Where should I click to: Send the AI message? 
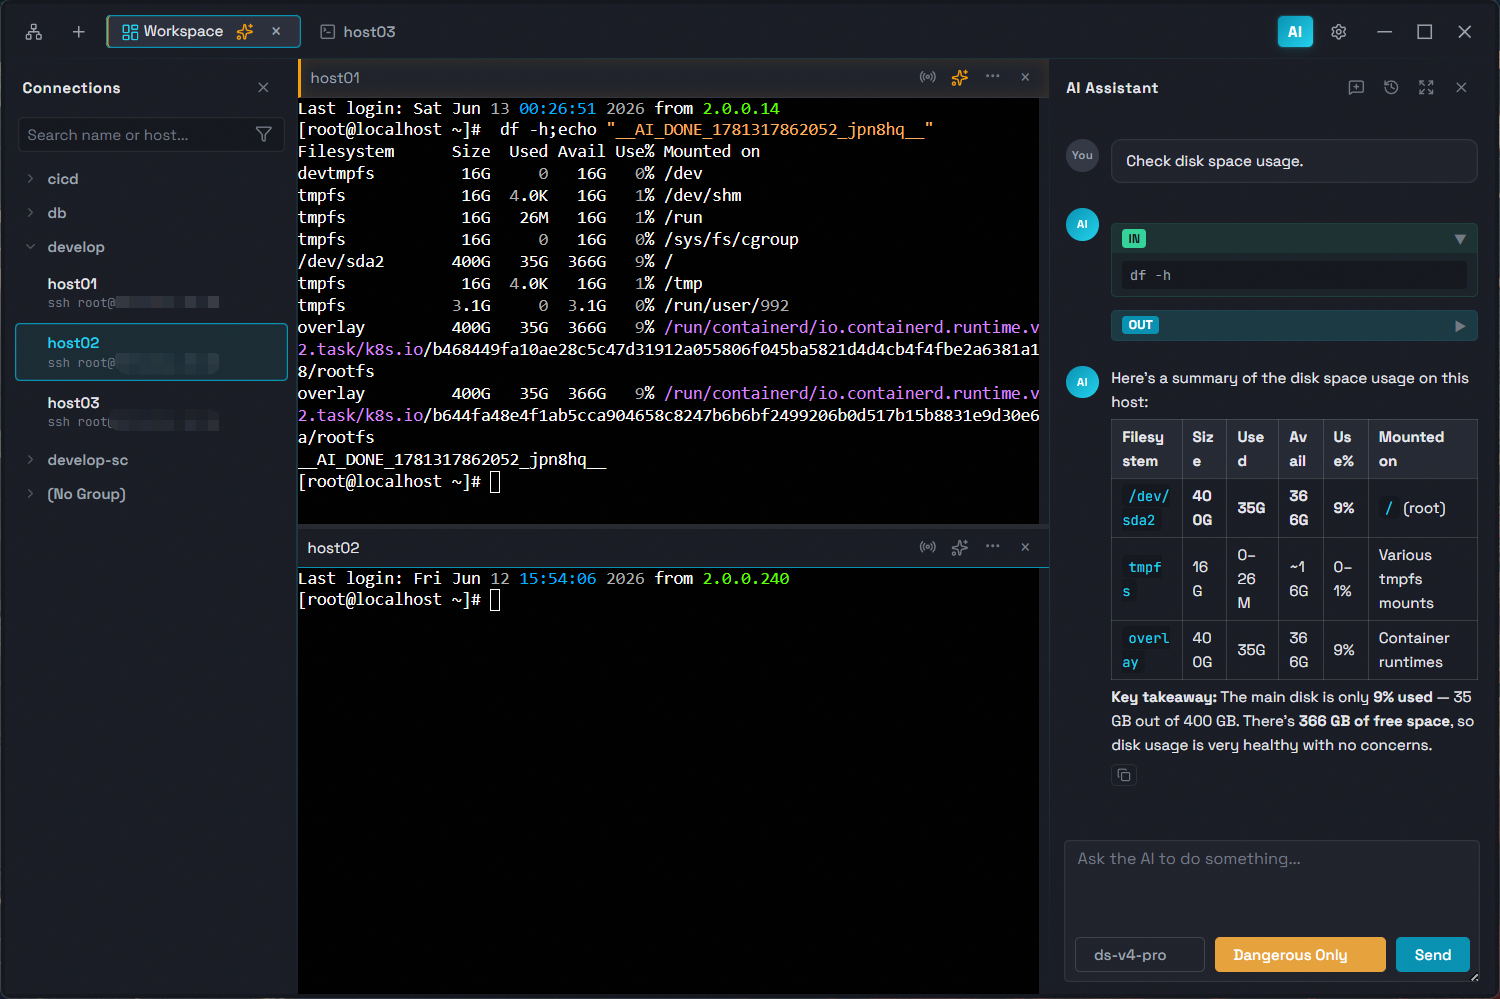1433,955
